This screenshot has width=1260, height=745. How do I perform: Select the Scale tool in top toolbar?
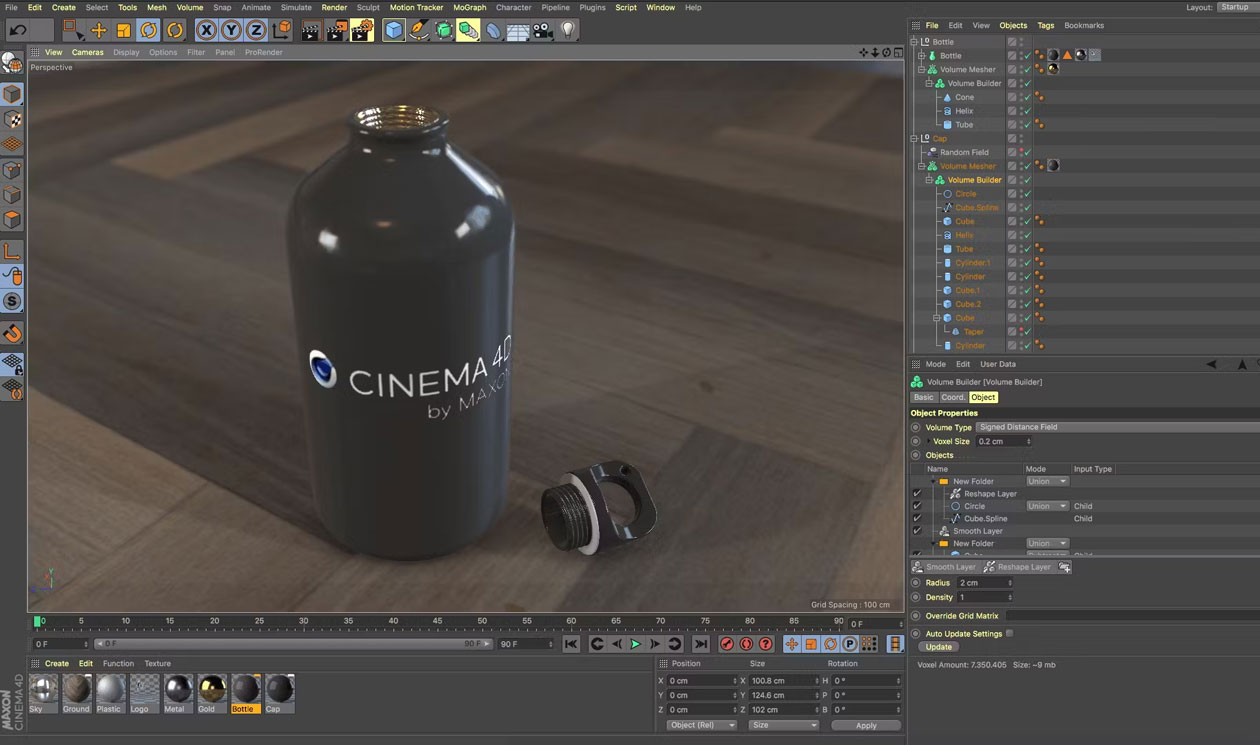tap(124, 30)
